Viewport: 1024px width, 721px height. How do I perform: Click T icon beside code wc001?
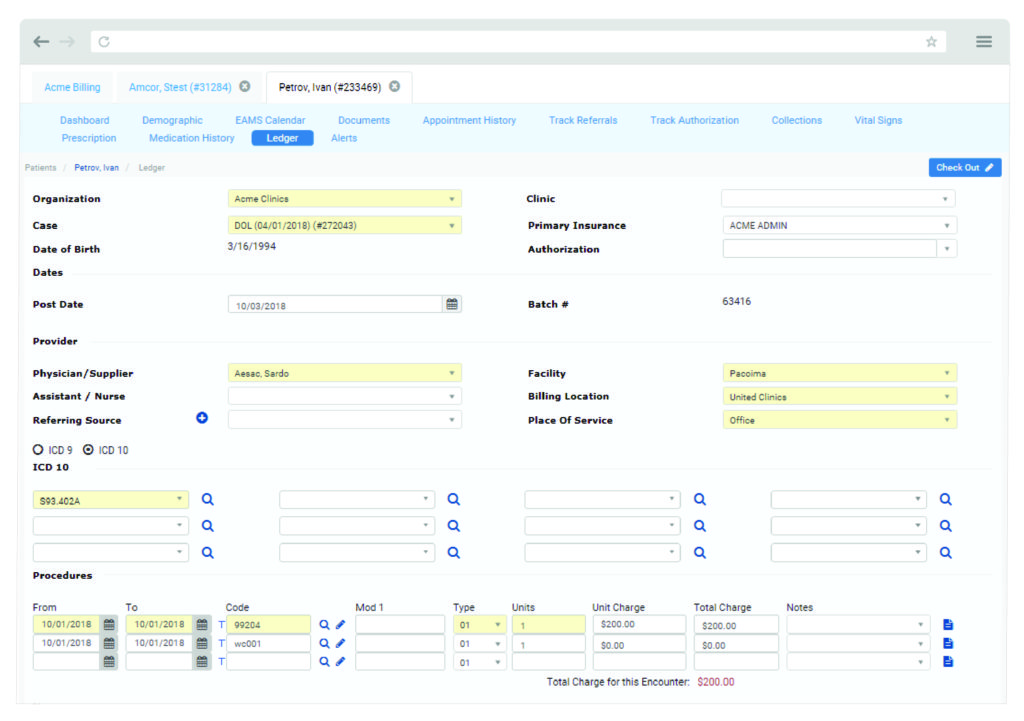[221, 643]
